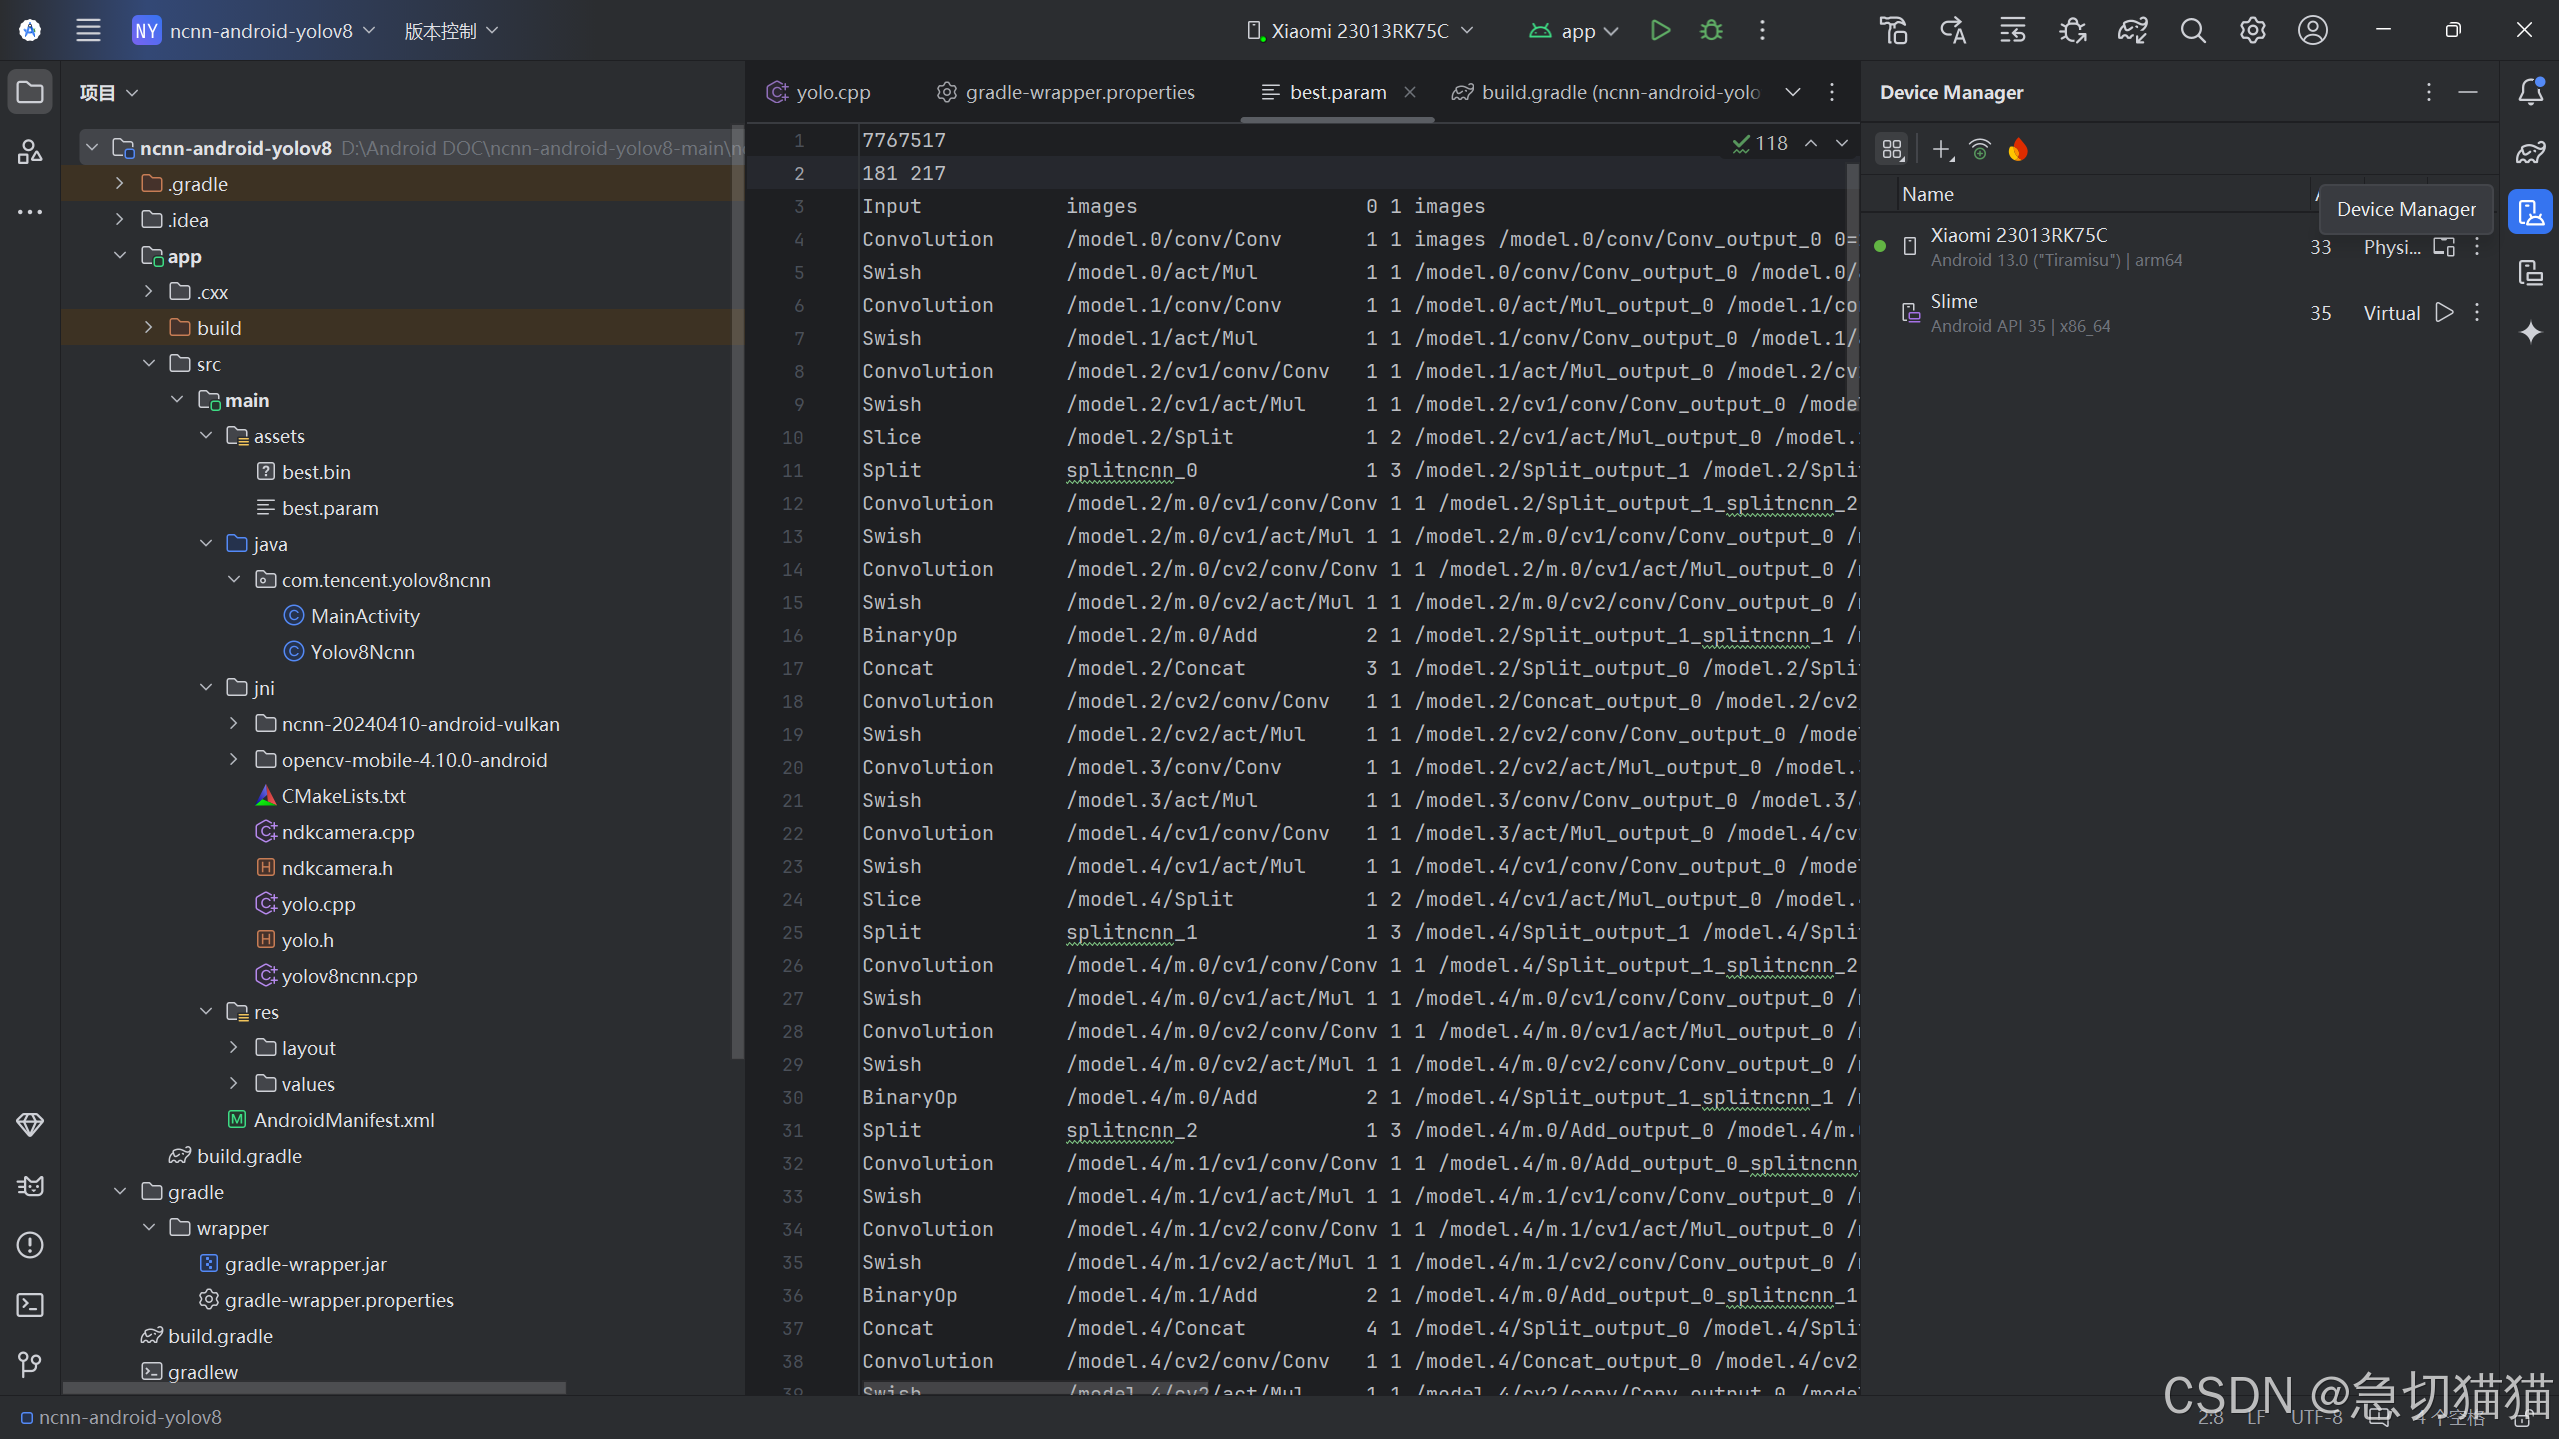Expand the build folder under app
This screenshot has height=1439, width=2559.
149,328
